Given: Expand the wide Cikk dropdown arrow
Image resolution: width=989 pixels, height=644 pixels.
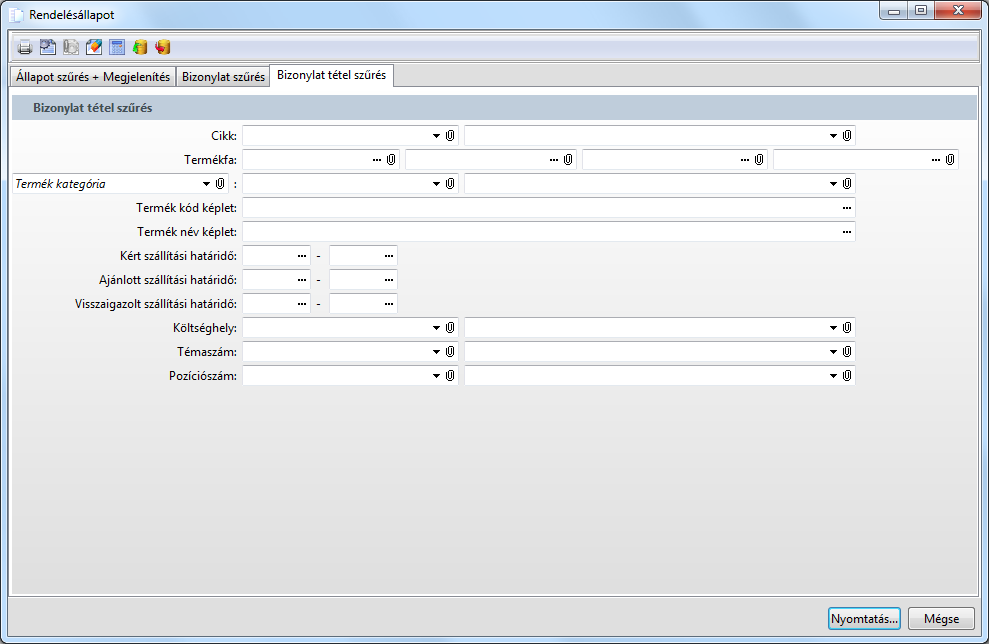Looking at the screenshot, I should tap(833, 136).
